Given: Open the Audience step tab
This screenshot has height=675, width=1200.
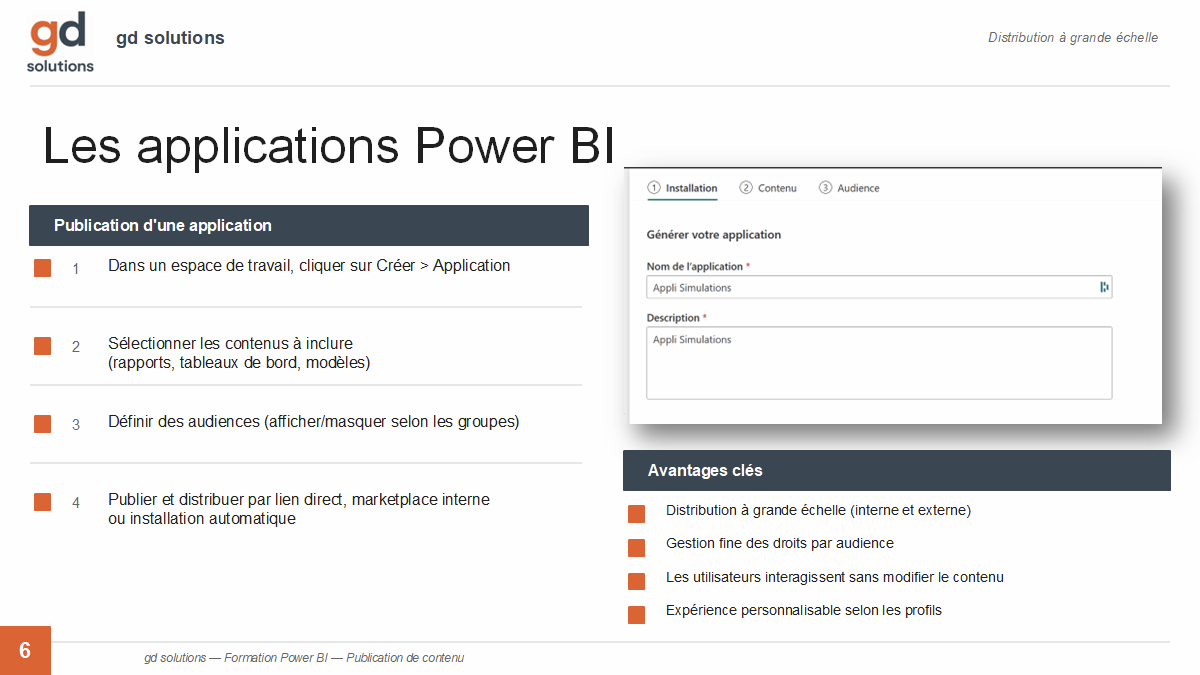Looking at the screenshot, I should tap(849, 188).
